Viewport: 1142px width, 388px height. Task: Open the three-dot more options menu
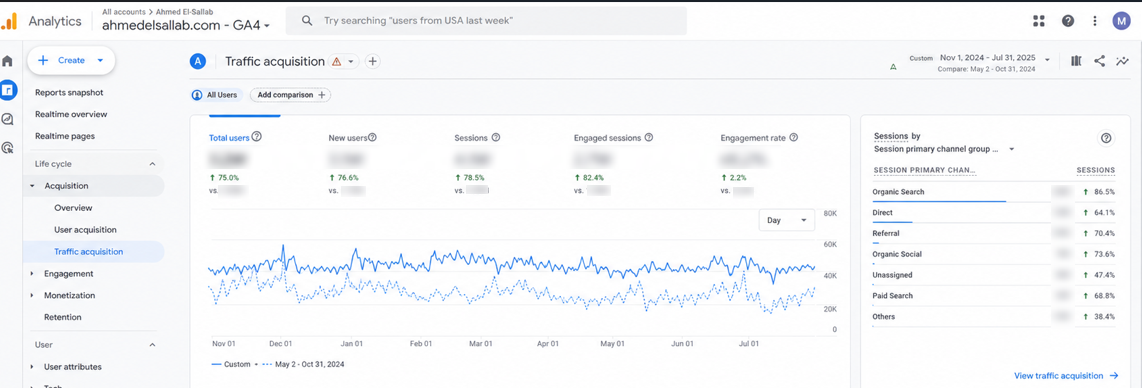1095,21
